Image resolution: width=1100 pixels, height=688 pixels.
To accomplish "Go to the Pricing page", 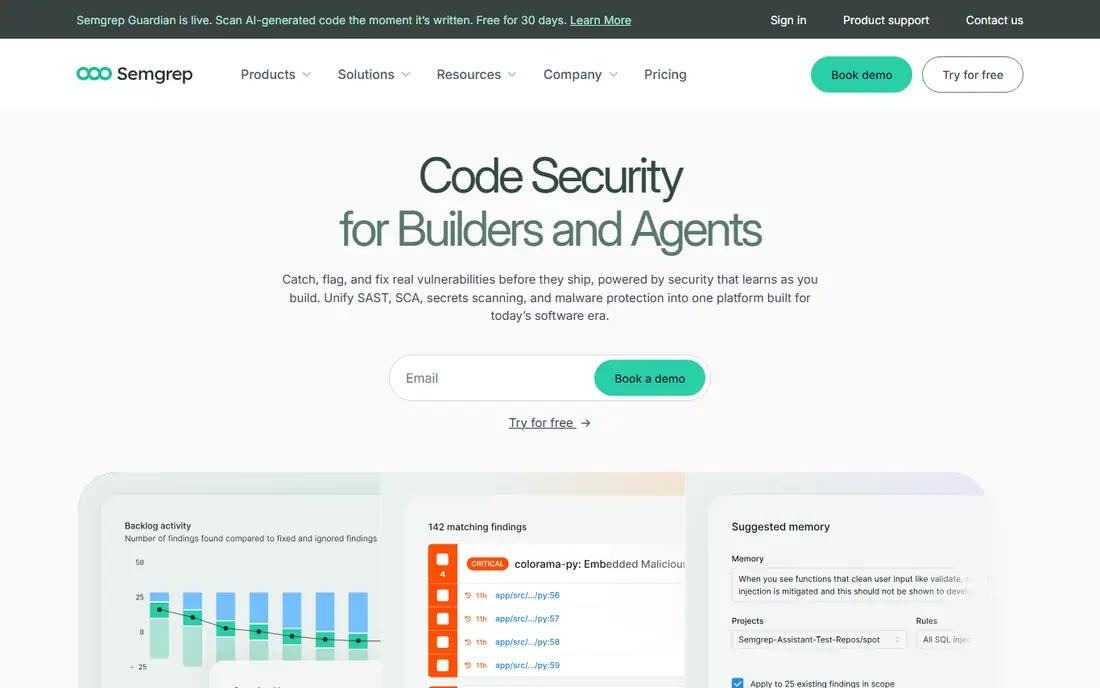I will (x=665, y=74).
